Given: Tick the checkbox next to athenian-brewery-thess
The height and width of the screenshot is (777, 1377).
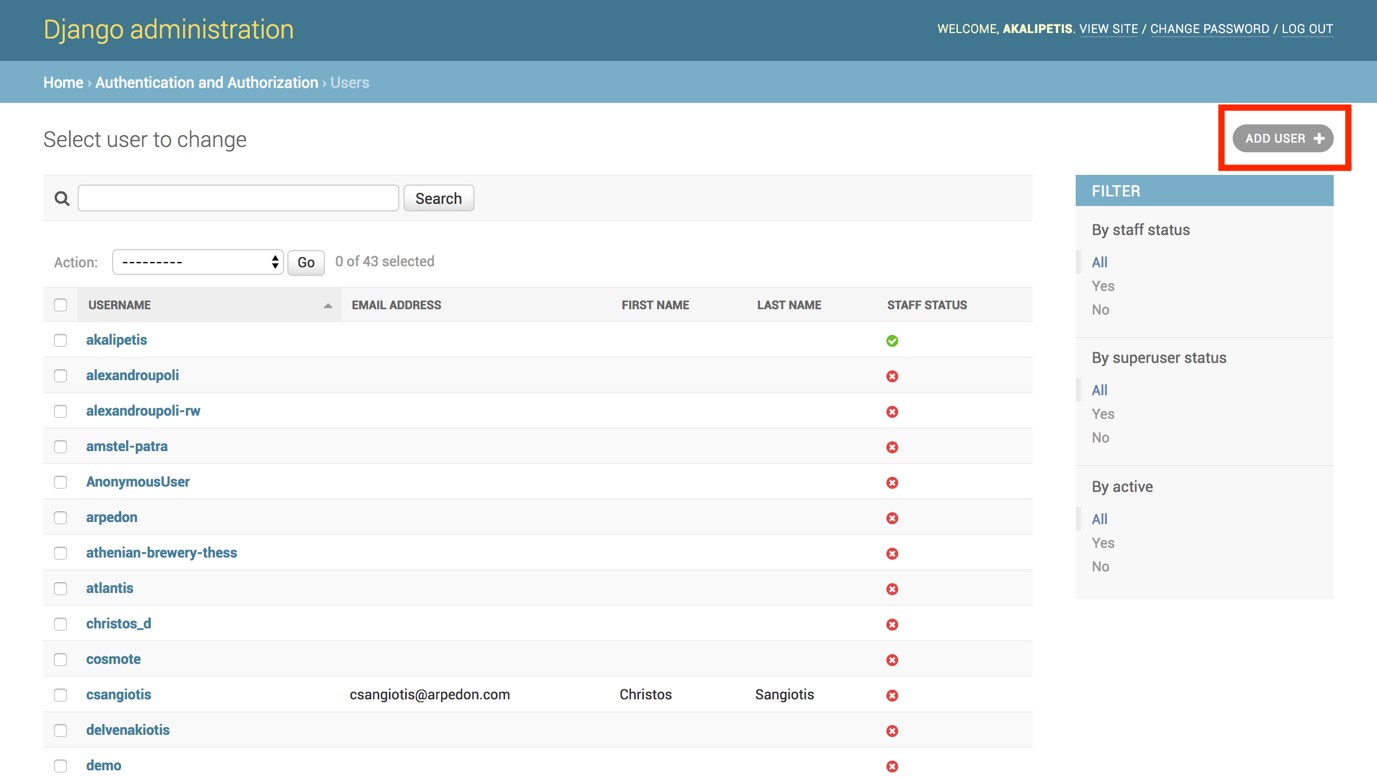Looking at the screenshot, I should click(61, 553).
